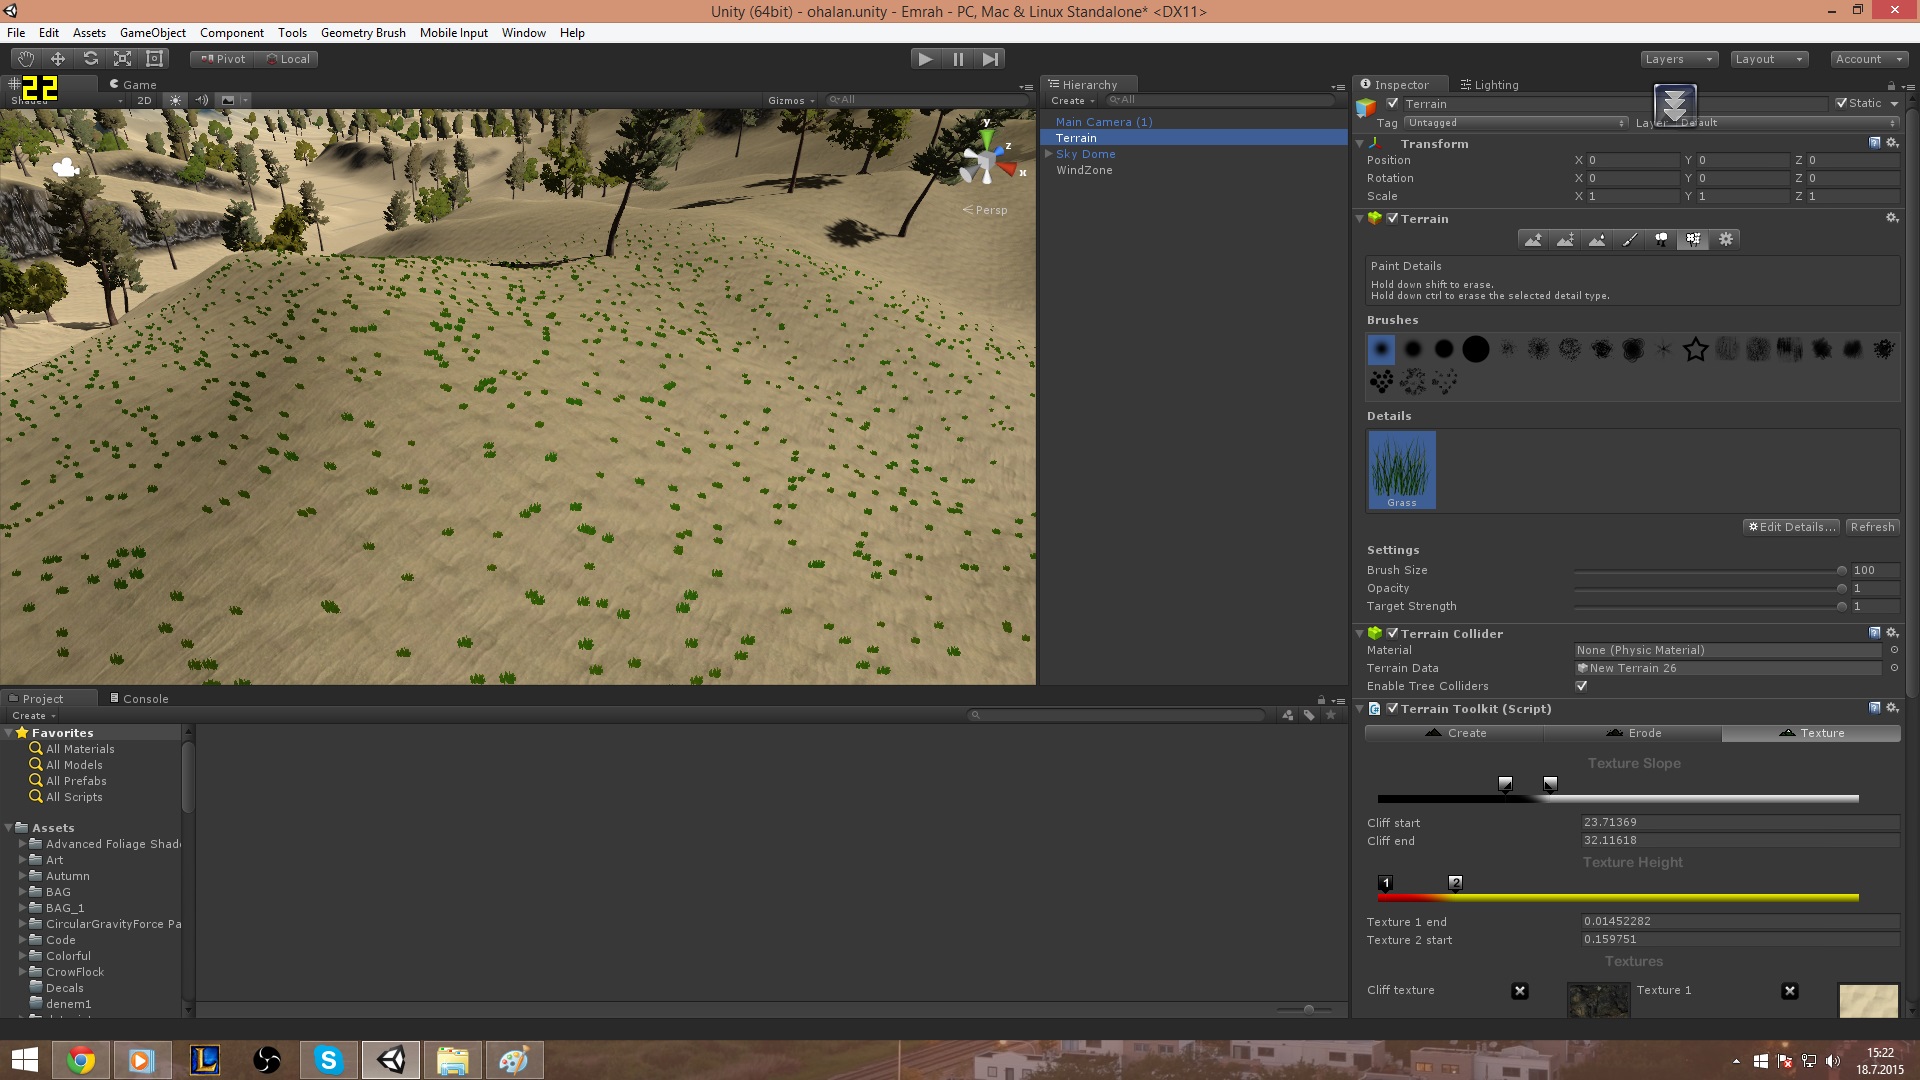
Task: Select the Hand tool in toolbar
Action: pos(26,59)
